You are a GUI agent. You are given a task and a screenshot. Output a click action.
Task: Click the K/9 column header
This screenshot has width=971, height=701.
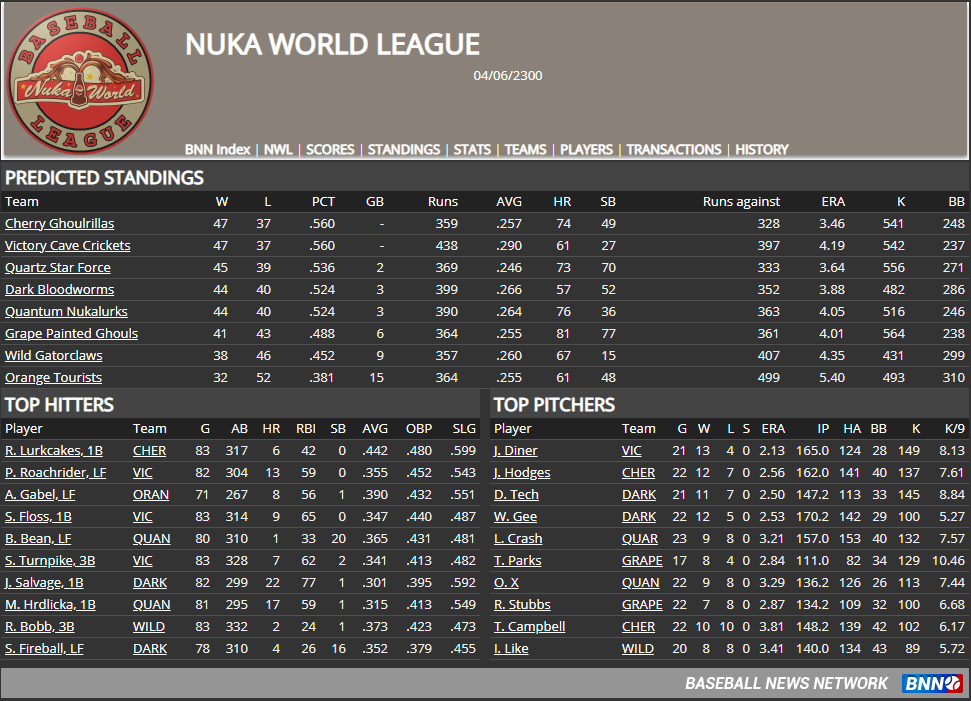(954, 429)
